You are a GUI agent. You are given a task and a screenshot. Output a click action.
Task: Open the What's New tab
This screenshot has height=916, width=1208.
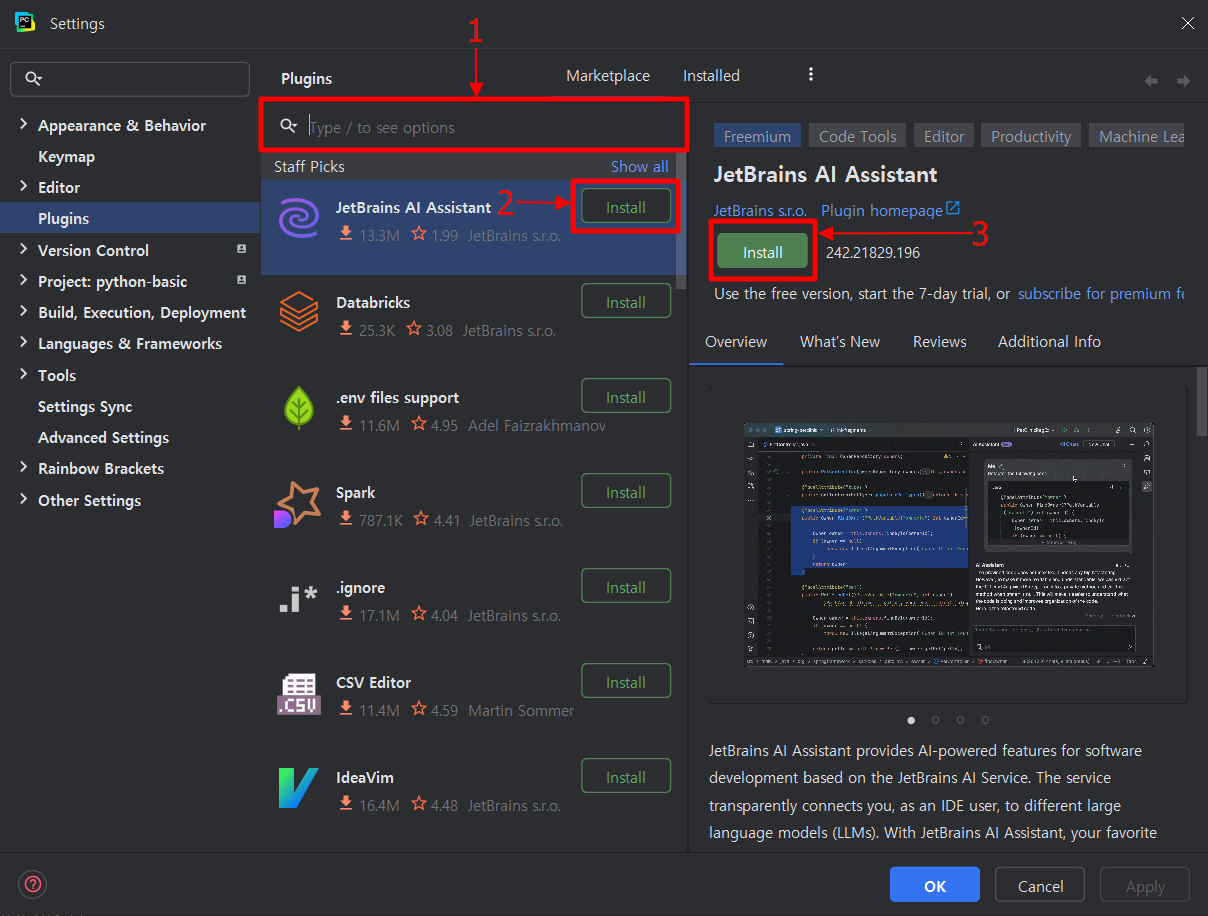840,342
